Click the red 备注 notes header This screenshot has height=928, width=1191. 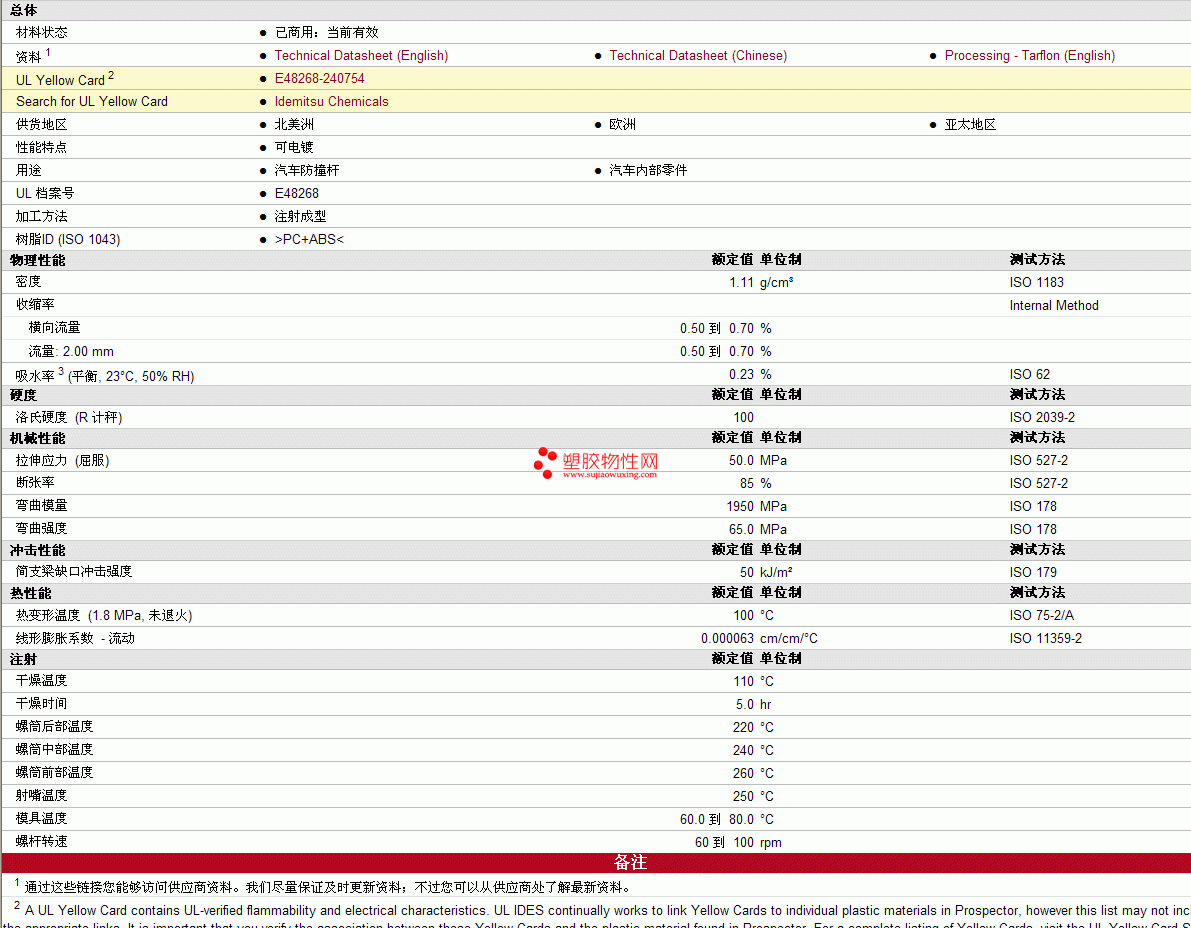pyautogui.click(x=630, y=863)
